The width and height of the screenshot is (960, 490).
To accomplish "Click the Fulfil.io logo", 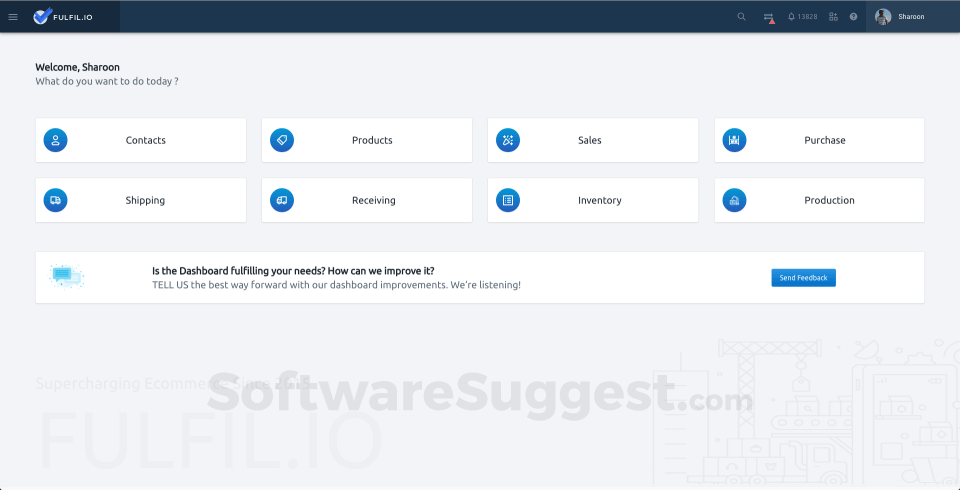I will click(x=63, y=17).
